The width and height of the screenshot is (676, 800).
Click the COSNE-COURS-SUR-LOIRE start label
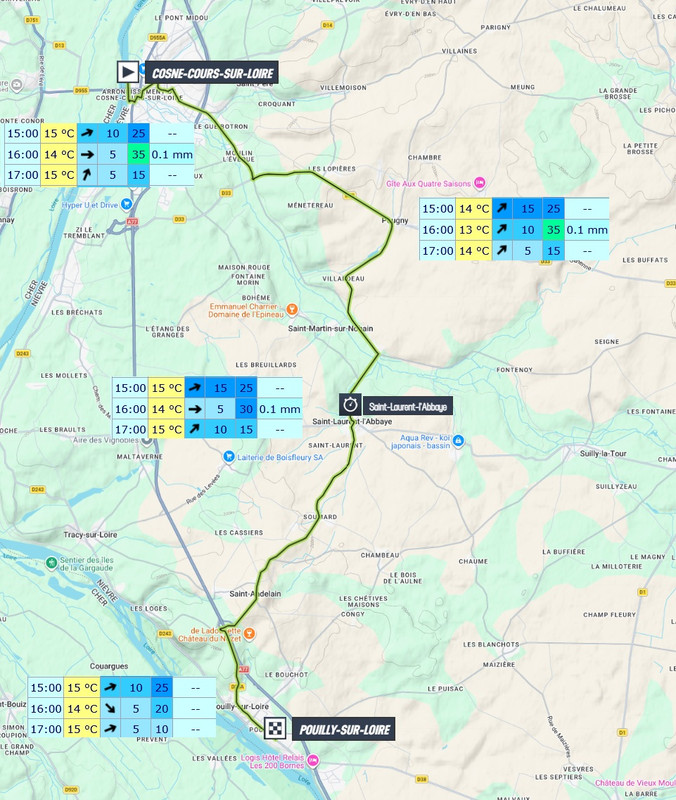[212, 73]
